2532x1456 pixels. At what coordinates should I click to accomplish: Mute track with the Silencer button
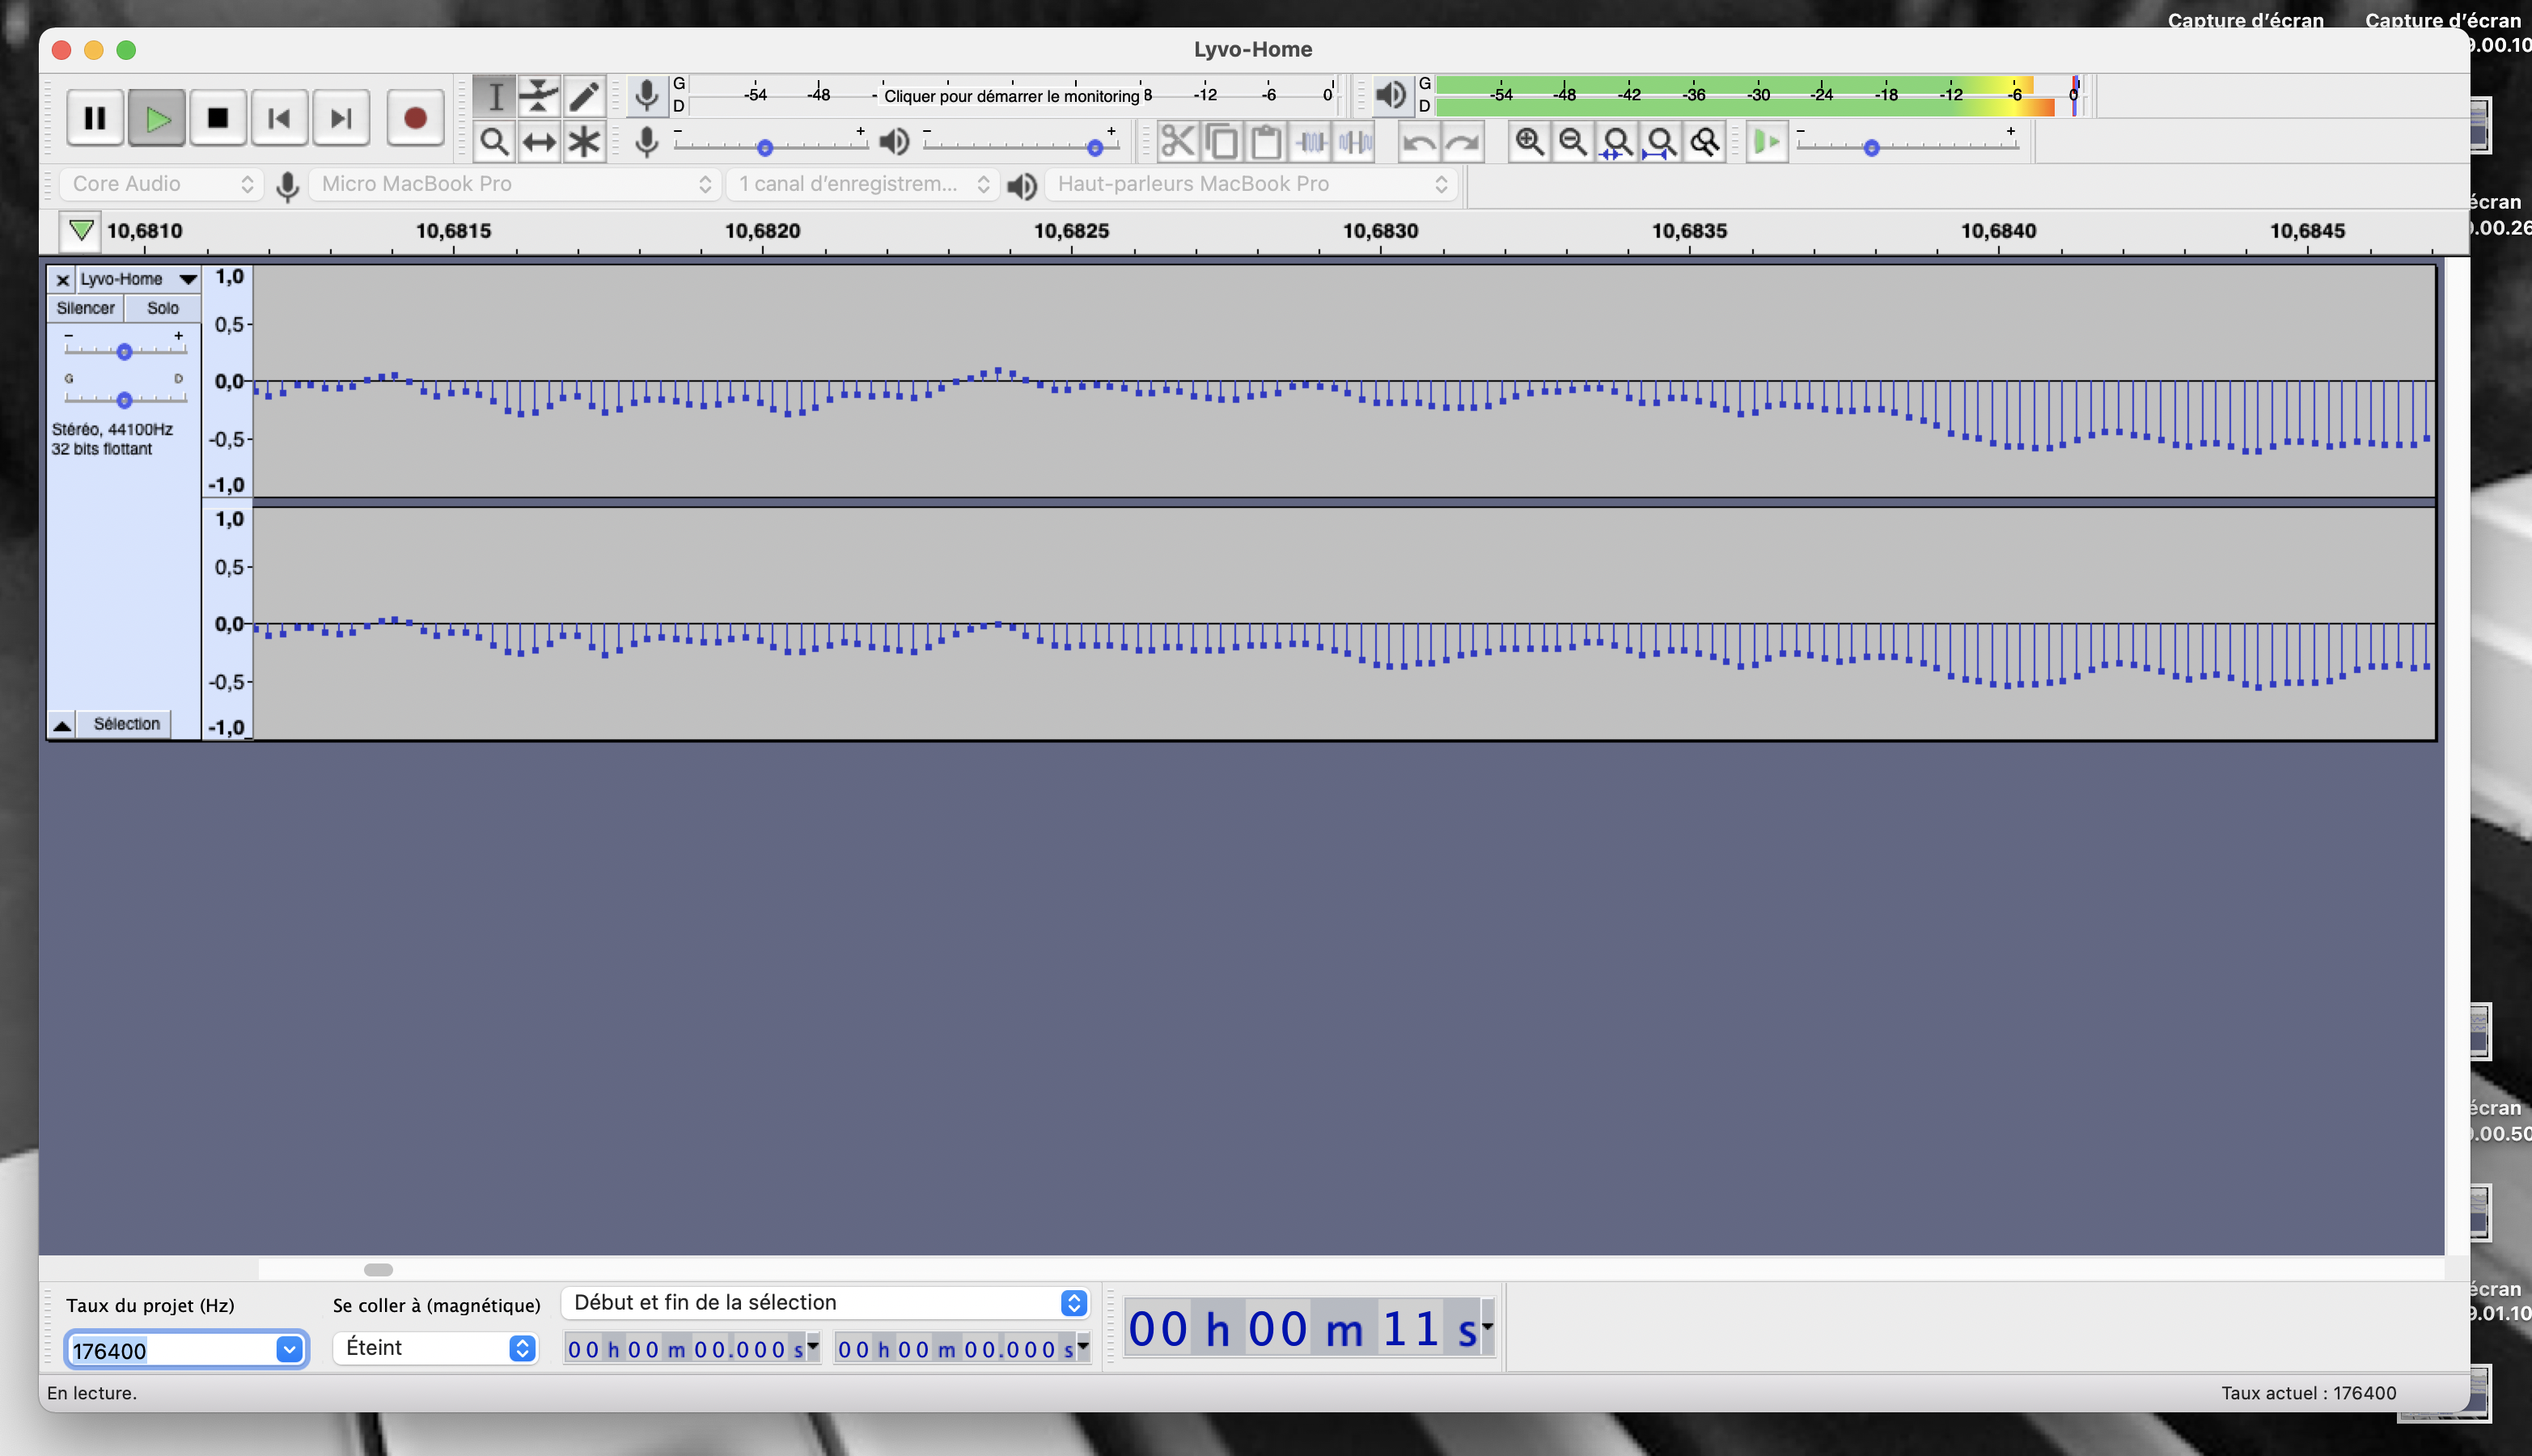tap(86, 308)
